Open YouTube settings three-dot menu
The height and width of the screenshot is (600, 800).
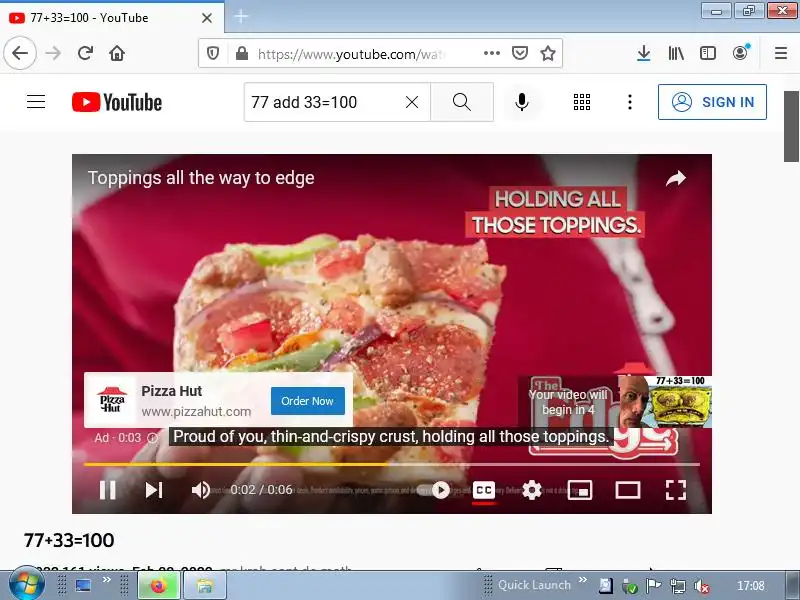630,102
